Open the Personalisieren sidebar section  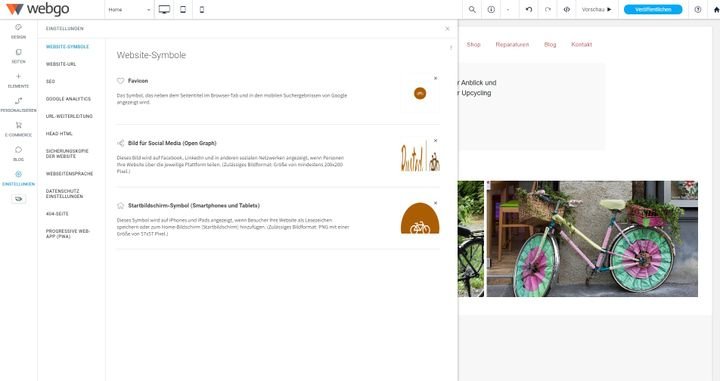(18, 105)
